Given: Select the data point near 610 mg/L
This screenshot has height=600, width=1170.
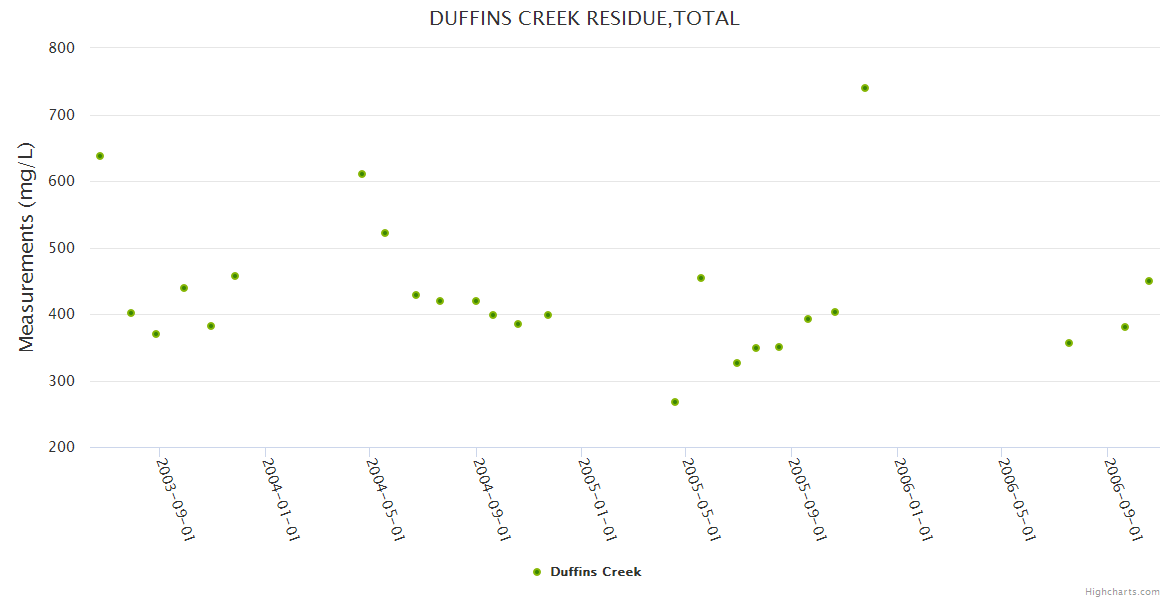Looking at the screenshot, I should [362, 174].
